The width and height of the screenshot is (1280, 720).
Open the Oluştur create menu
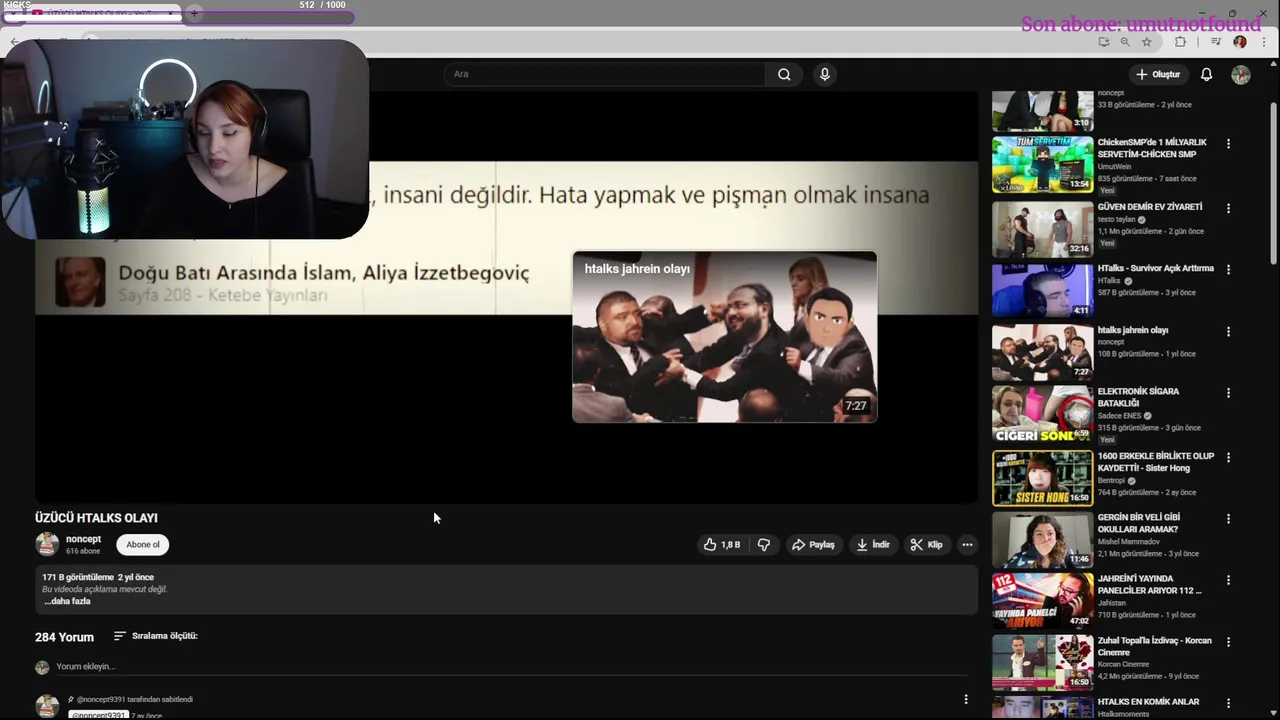click(1158, 74)
